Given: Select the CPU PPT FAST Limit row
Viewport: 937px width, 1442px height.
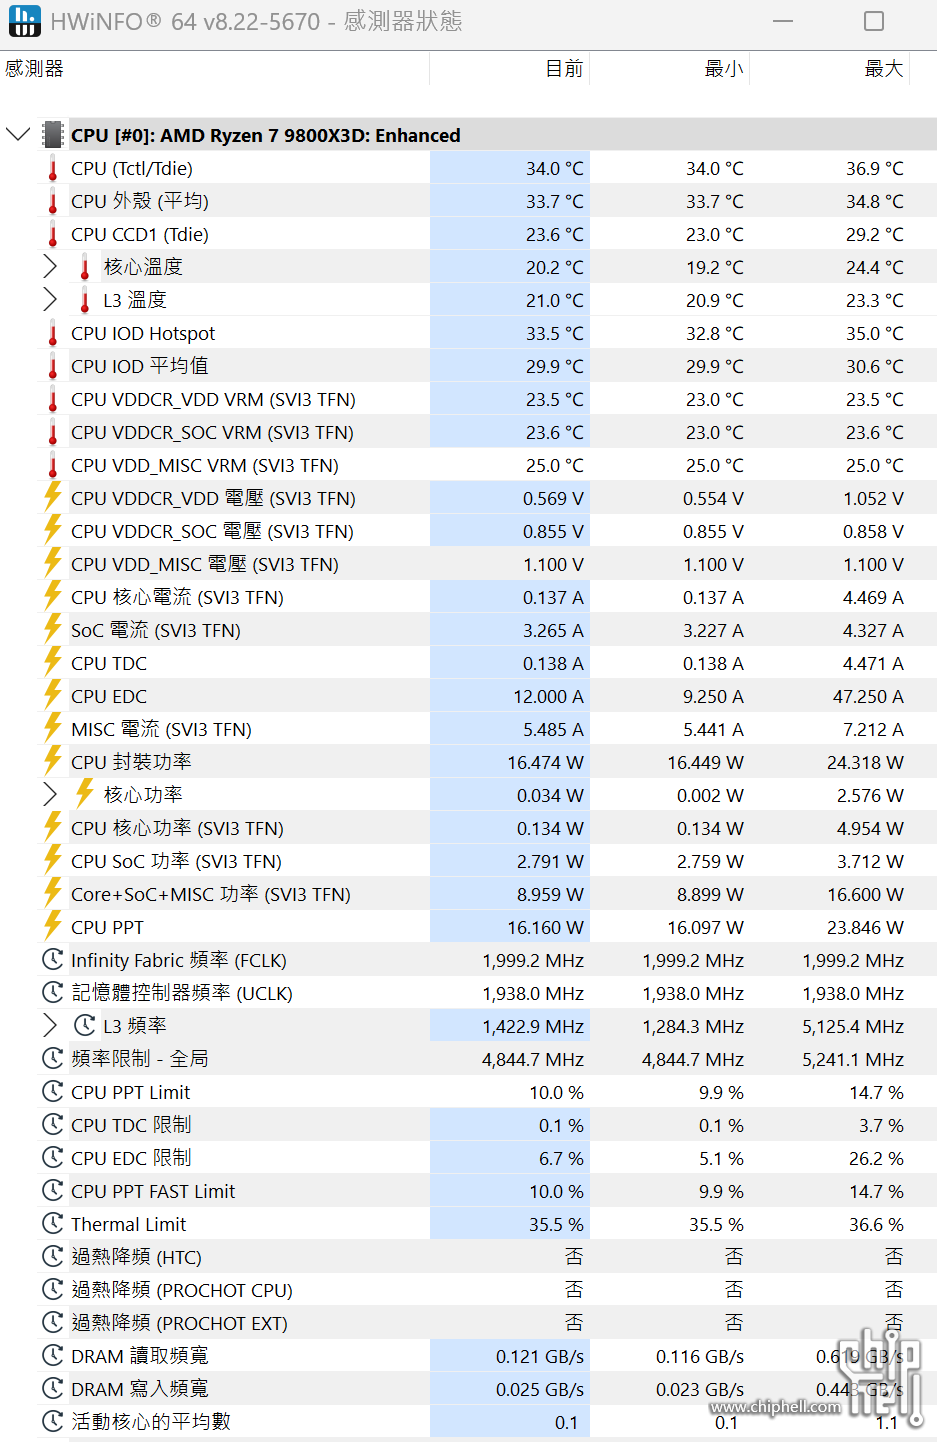Looking at the screenshot, I should coord(487,1191).
